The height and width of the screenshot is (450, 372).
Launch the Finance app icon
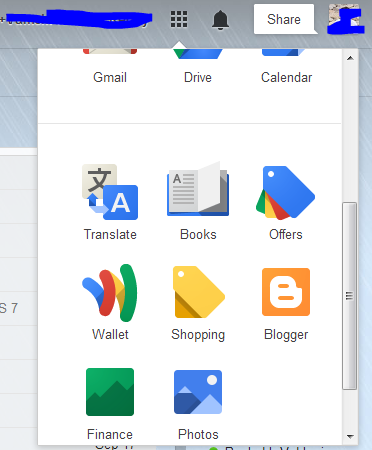(110, 392)
